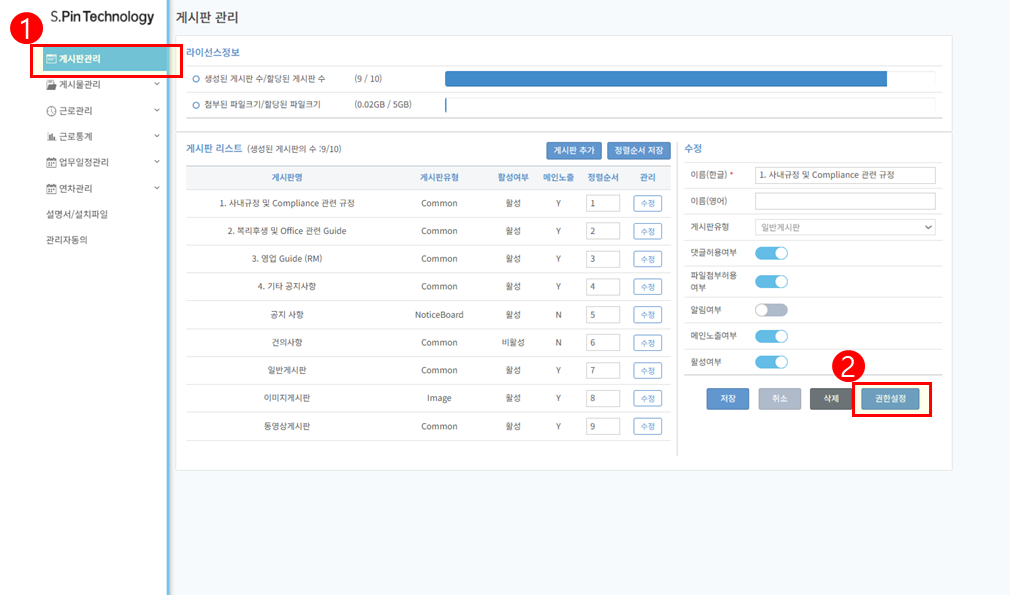Enable the 알림여부 switch
1010x595 pixels.
tap(771, 310)
